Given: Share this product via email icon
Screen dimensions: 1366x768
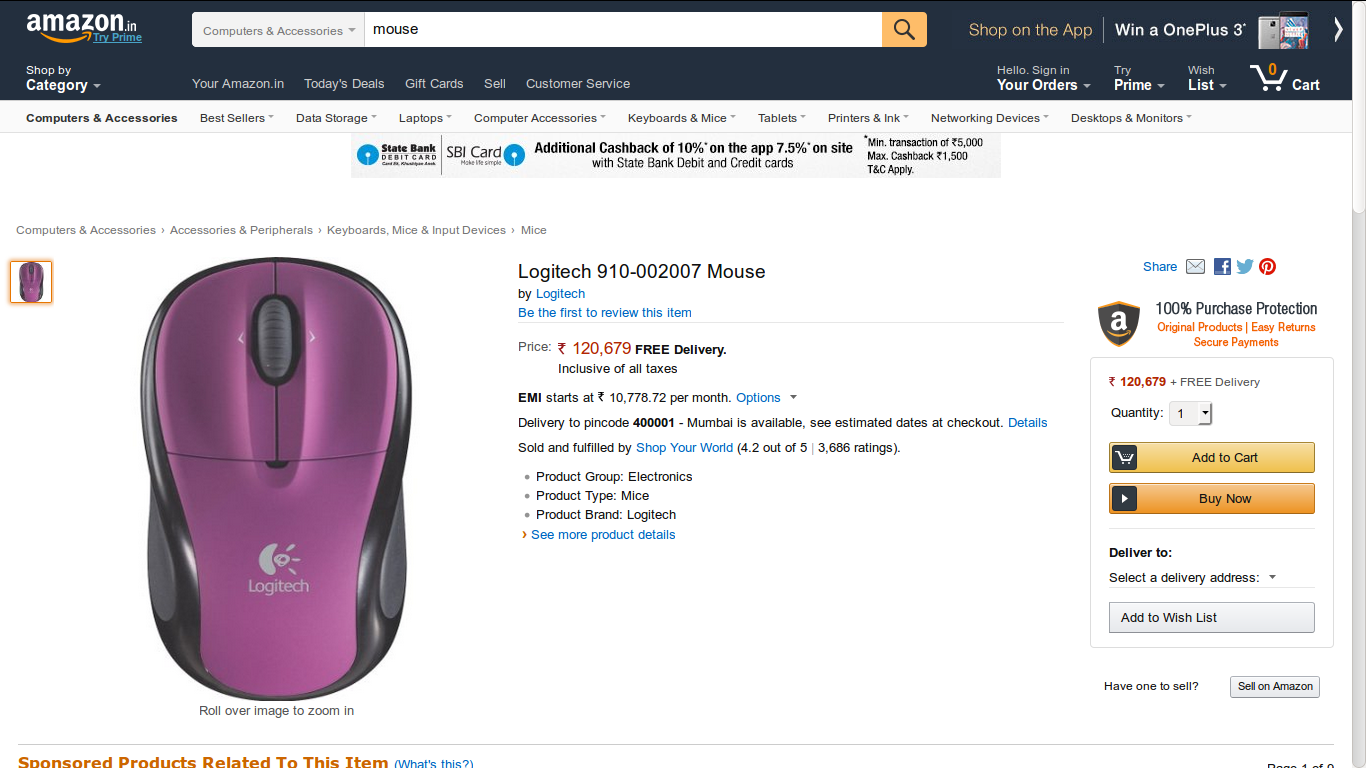Looking at the screenshot, I should (1195, 266).
